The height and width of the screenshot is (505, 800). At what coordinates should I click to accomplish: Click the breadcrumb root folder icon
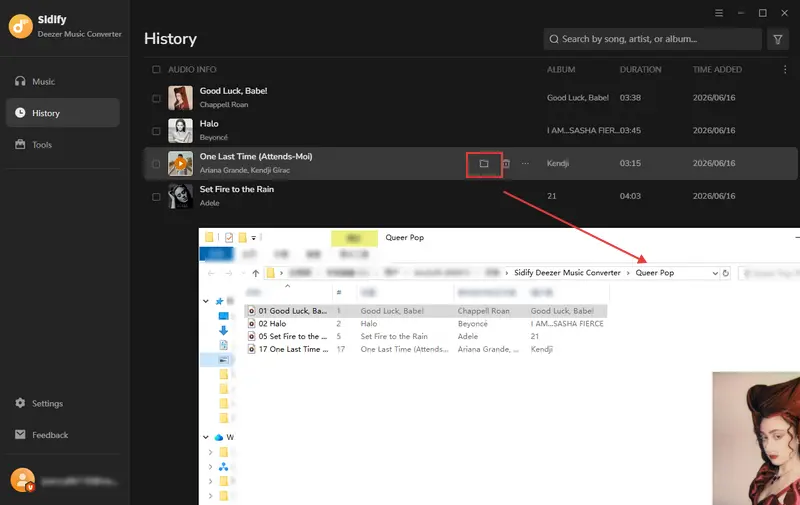[x=271, y=273]
